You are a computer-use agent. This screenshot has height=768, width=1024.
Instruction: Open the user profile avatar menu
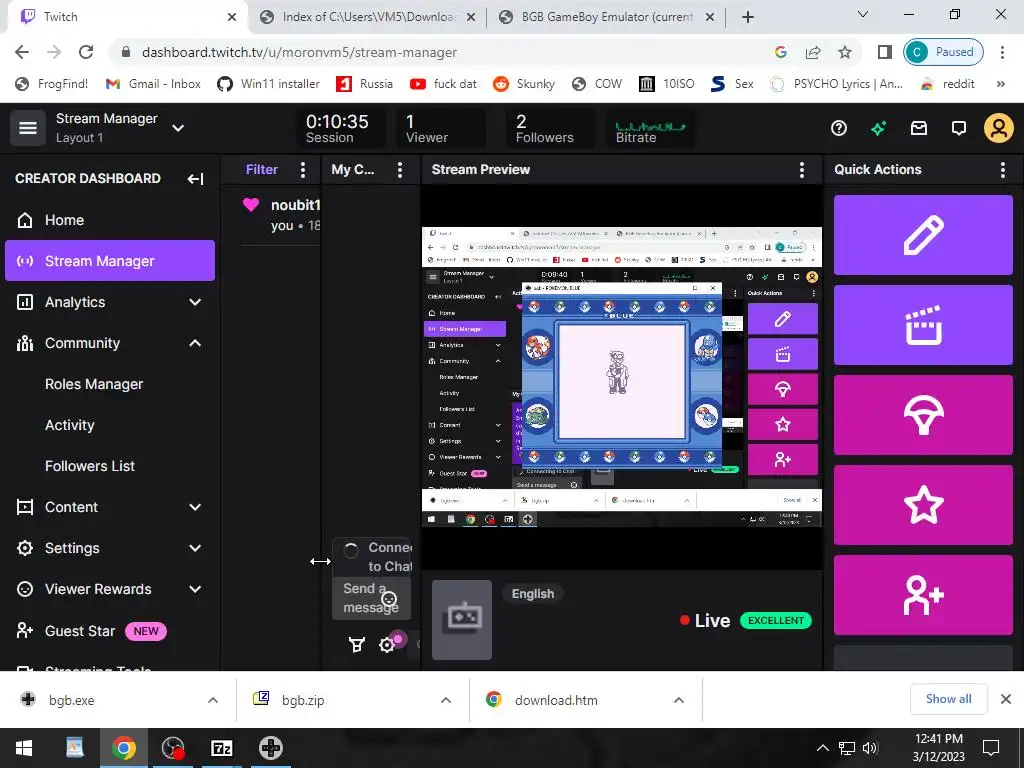pyautogui.click(x=999, y=128)
